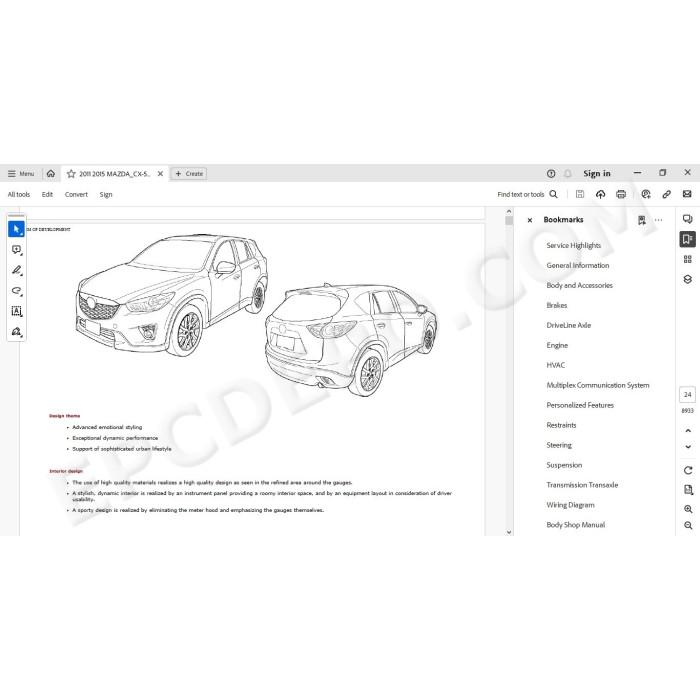Open HVAC bookmark
Image resolution: width=700 pixels, height=700 pixels.
pos(556,365)
